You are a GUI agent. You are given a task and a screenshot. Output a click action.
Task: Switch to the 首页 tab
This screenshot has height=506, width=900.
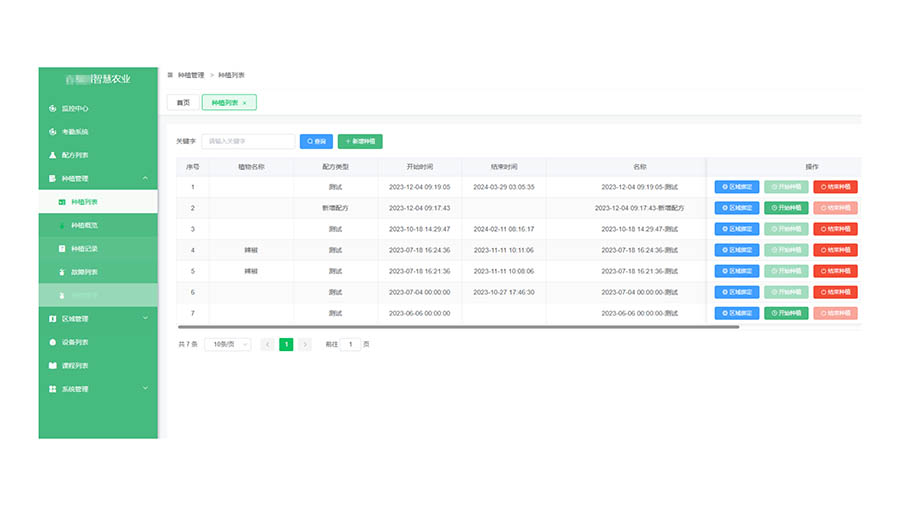[x=183, y=103]
